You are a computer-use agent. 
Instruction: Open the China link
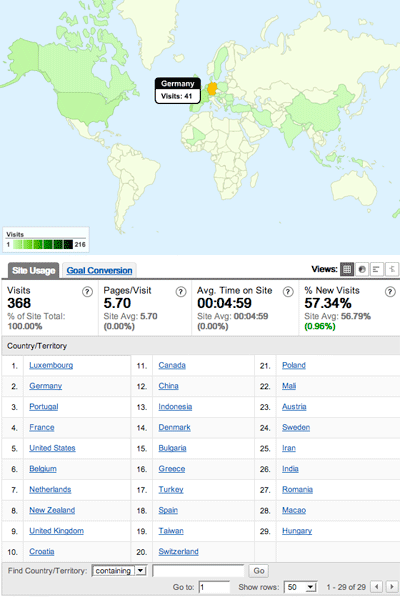[x=168, y=386]
